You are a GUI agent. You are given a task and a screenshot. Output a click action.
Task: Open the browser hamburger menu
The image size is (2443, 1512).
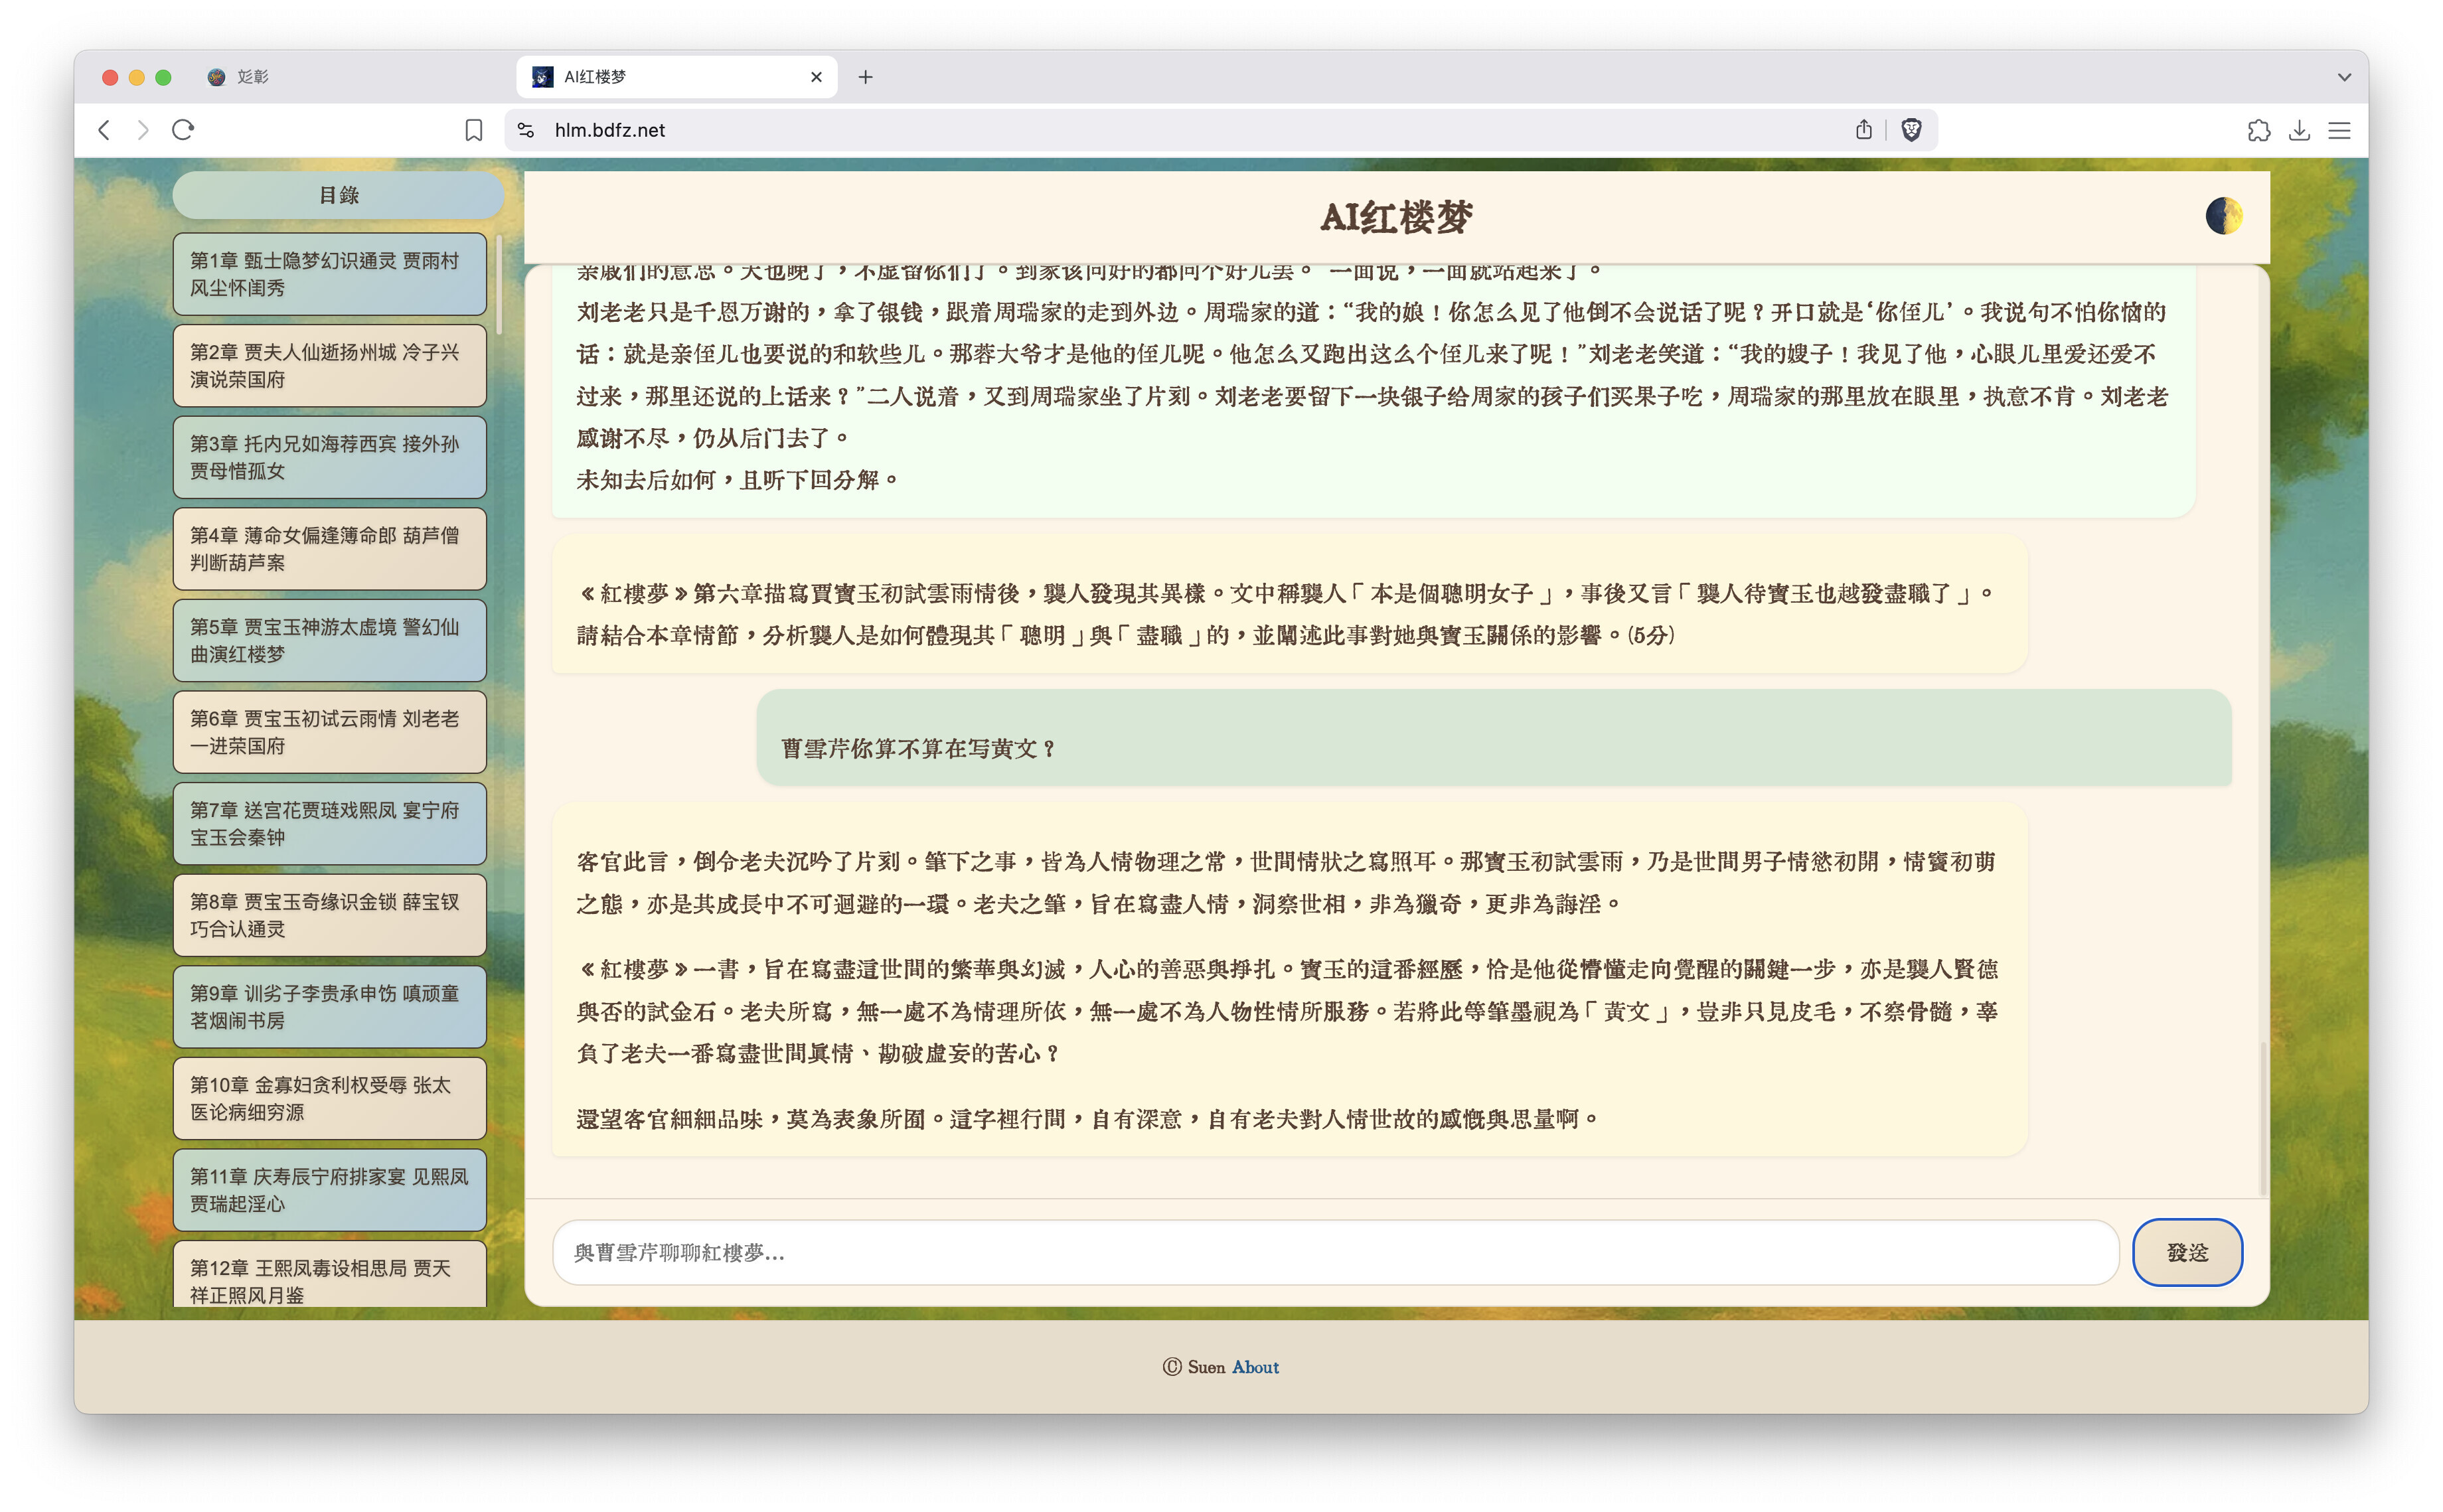coord(2338,130)
